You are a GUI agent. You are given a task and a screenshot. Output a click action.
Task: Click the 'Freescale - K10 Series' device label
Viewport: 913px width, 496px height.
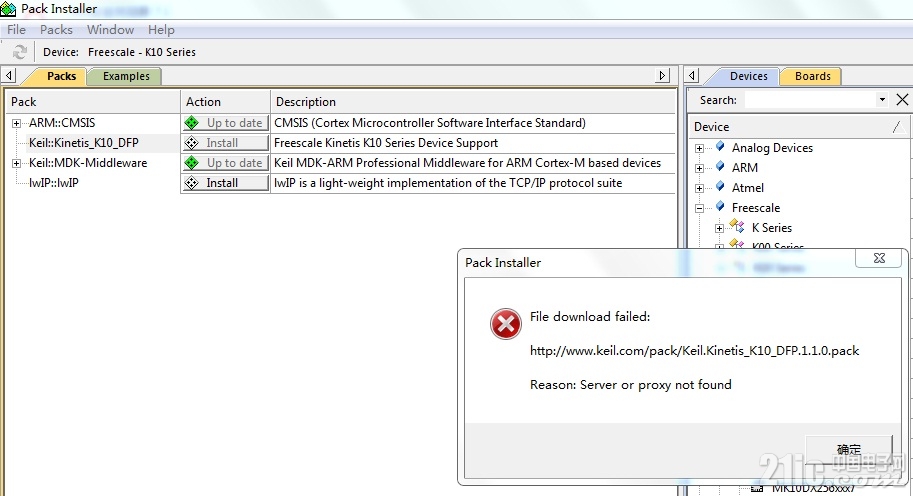[141, 52]
